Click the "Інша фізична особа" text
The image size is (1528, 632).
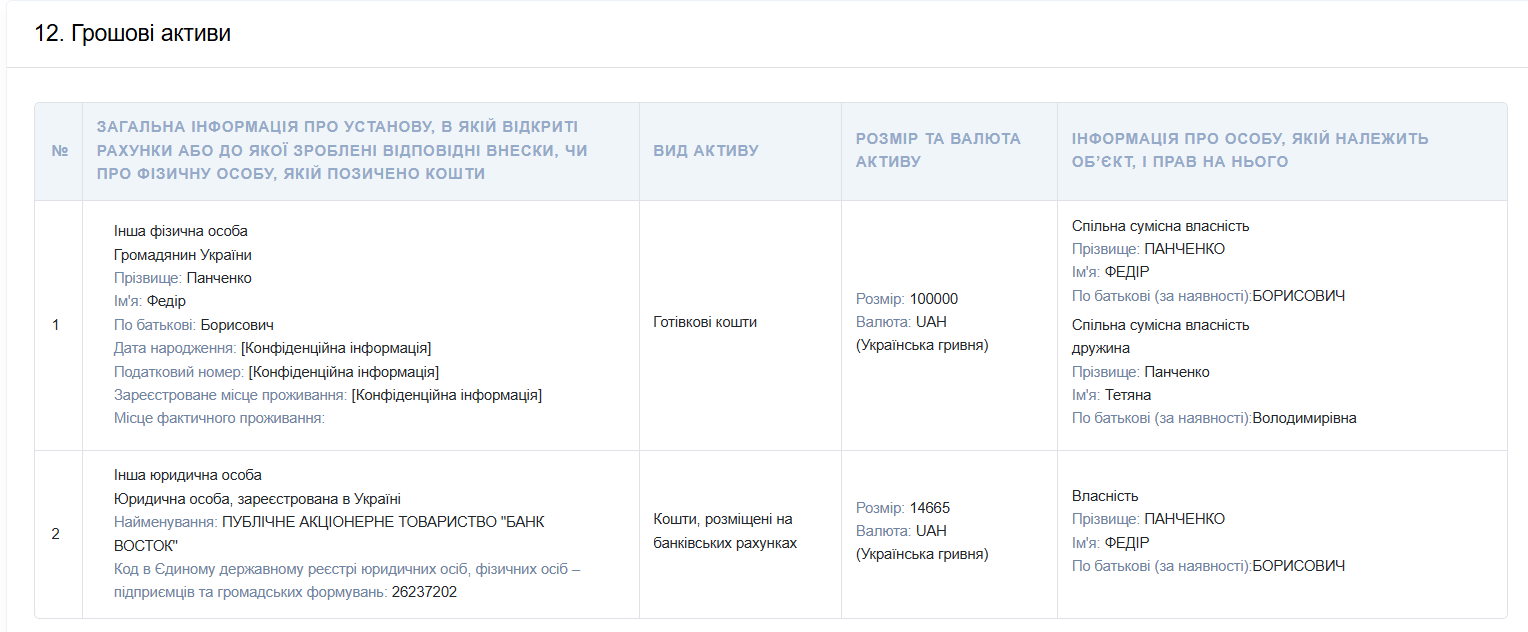[x=181, y=231]
